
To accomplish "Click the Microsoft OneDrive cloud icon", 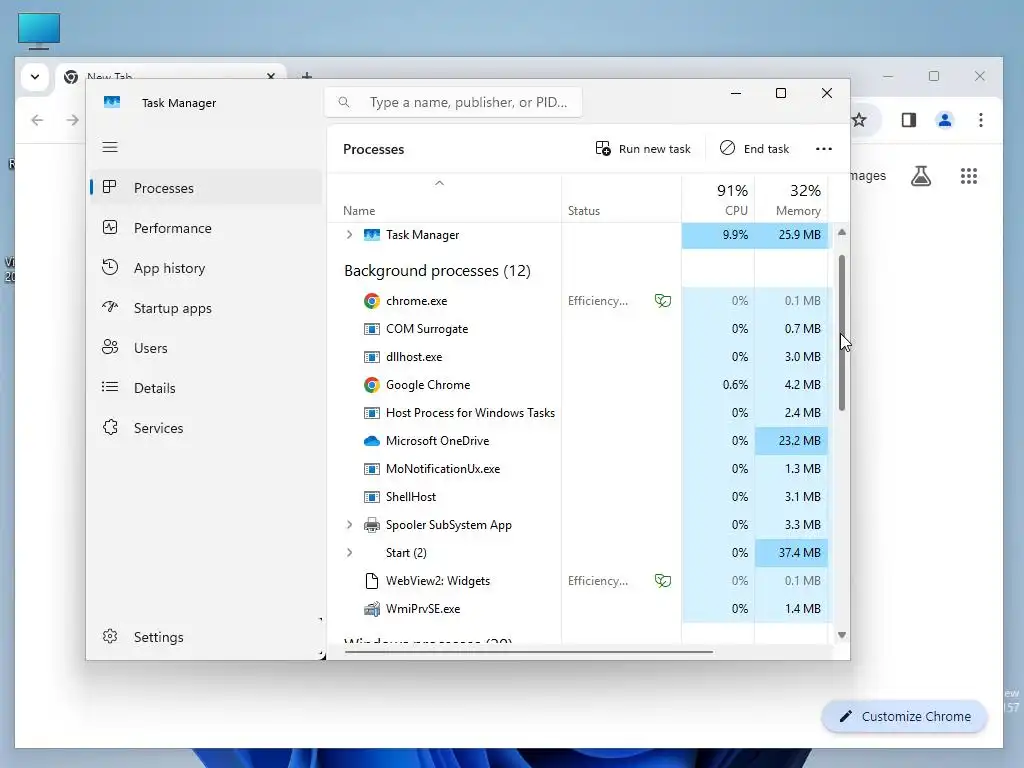I will 372,441.
